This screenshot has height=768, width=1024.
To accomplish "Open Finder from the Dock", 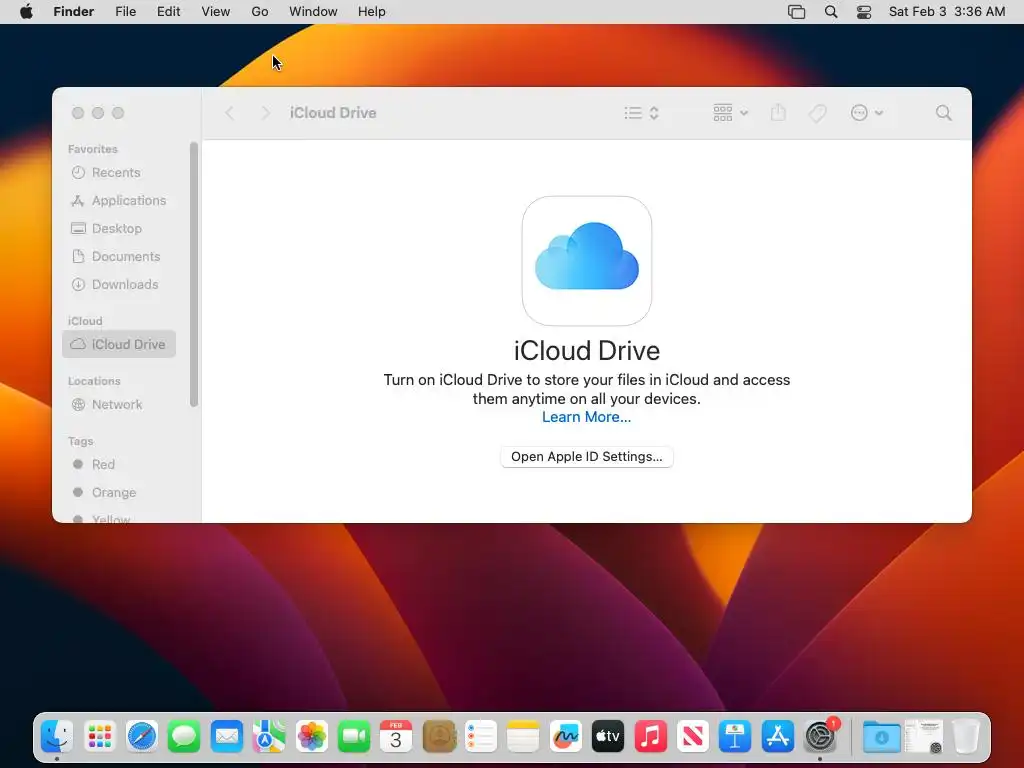I will [x=57, y=737].
